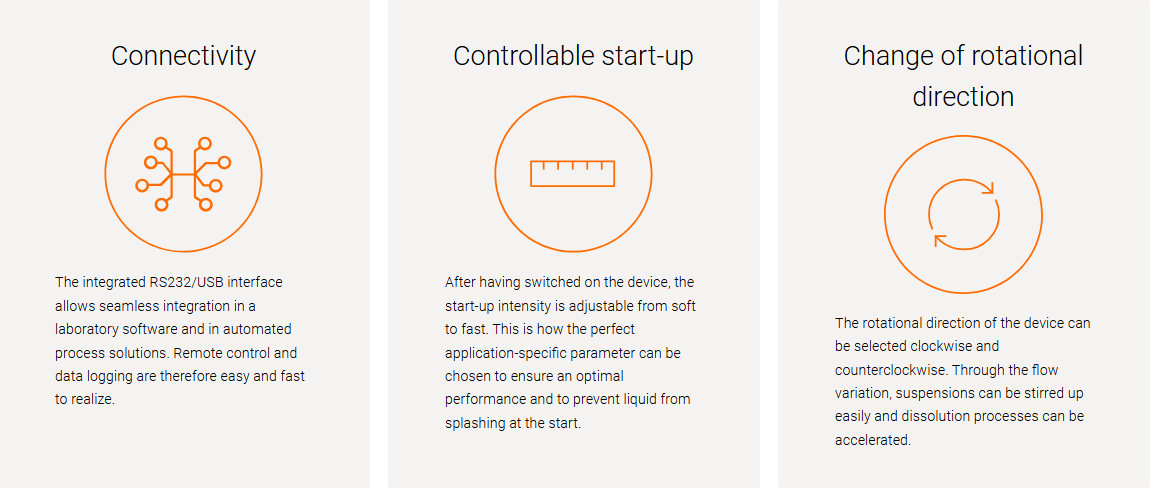Click the "application-specific parameter" text
1156x490 pixels.
[536, 353]
